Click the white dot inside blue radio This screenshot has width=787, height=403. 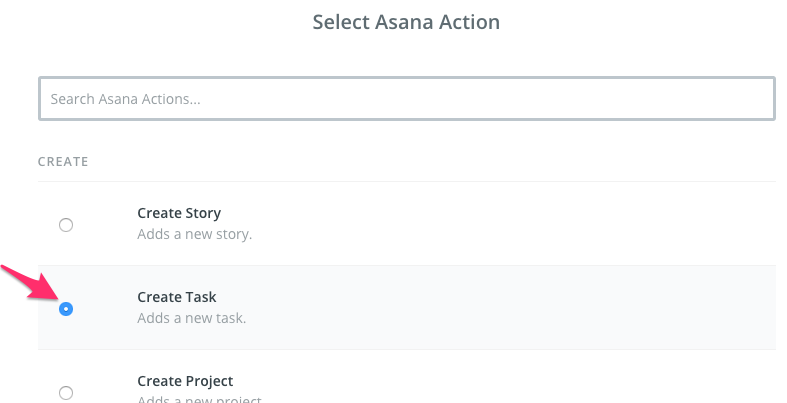pos(66,309)
